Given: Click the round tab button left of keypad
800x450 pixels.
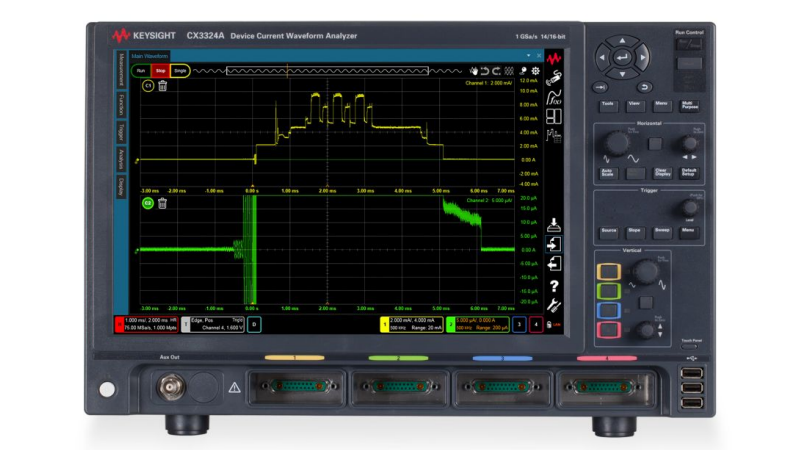Looking at the screenshot, I should click(x=600, y=87).
